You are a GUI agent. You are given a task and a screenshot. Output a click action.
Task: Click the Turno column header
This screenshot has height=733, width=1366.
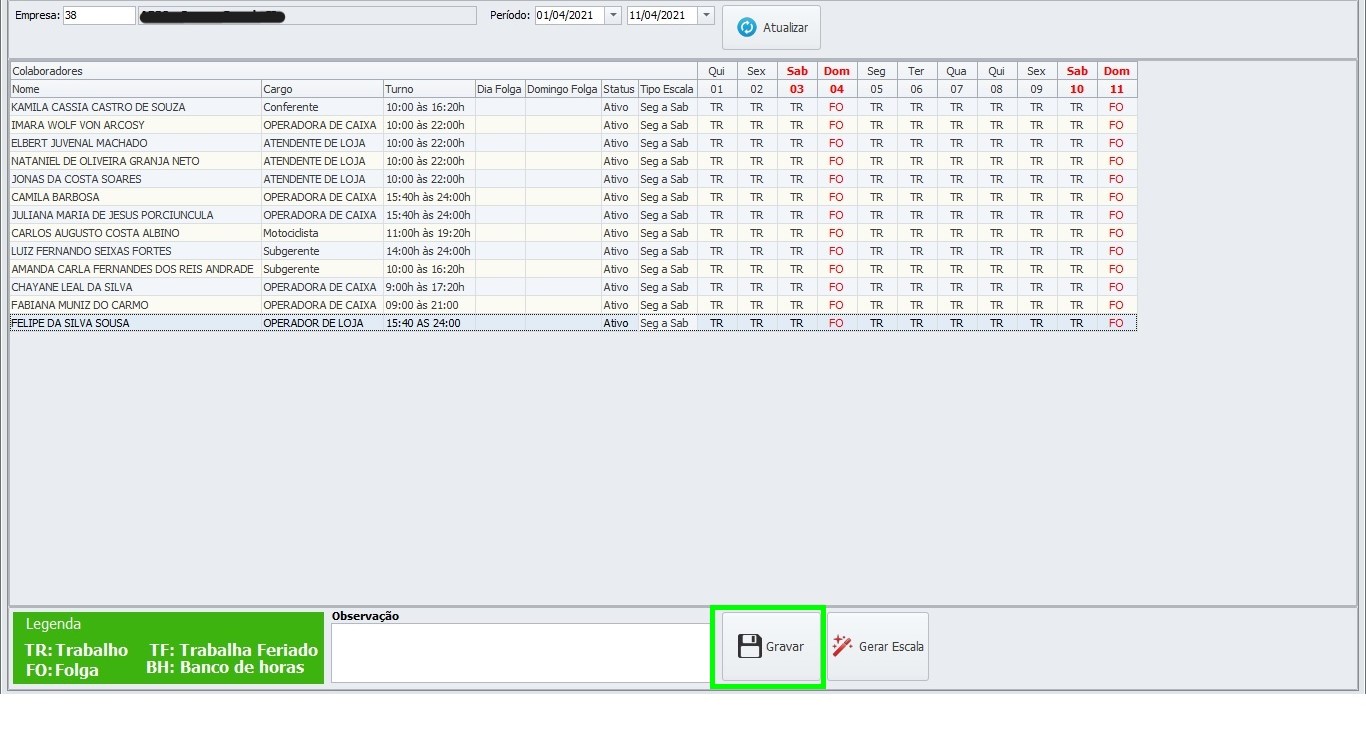[428, 89]
